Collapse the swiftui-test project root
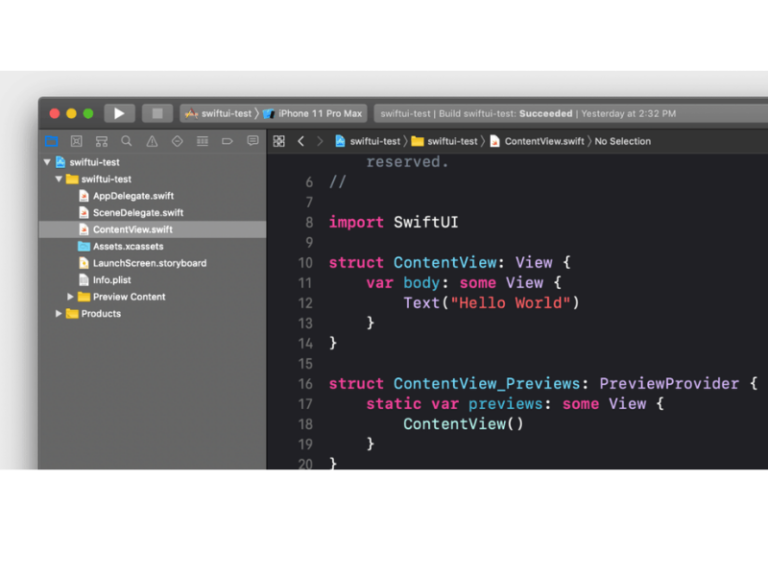 (x=47, y=162)
